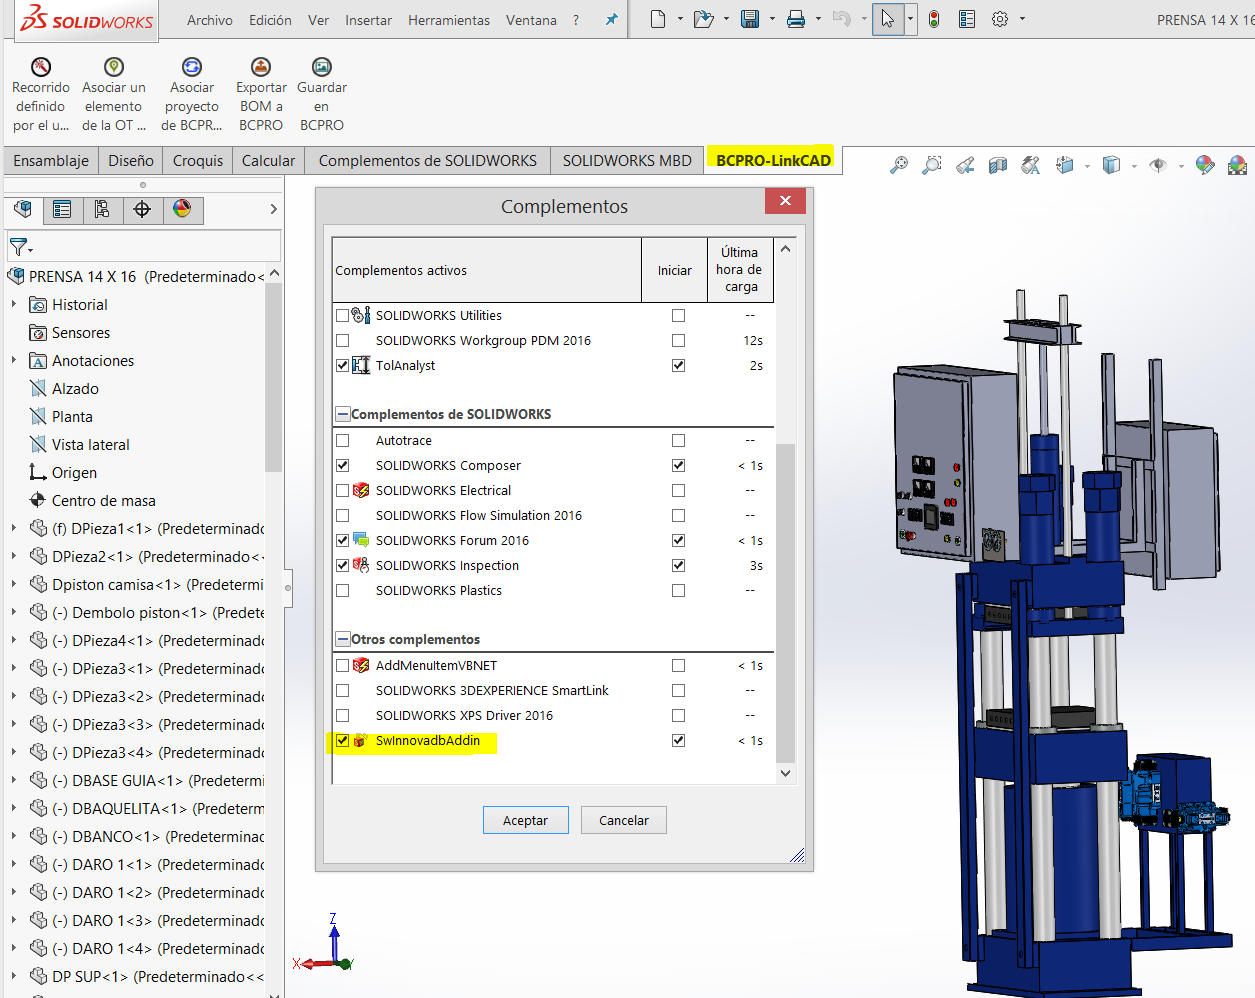Enable SOLIDWORKS Utilities add-in checkbox
The height and width of the screenshot is (998, 1255).
[x=343, y=315]
